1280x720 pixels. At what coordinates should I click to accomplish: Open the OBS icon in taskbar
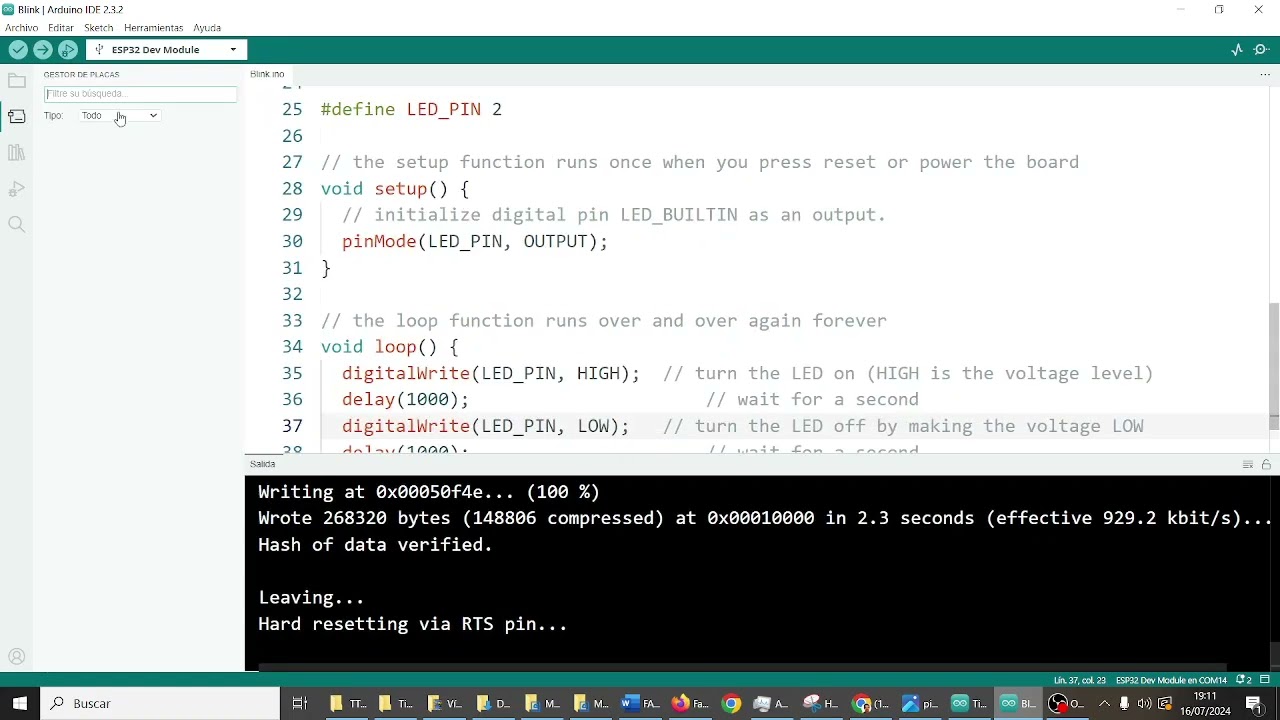(x=1066, y=703)
